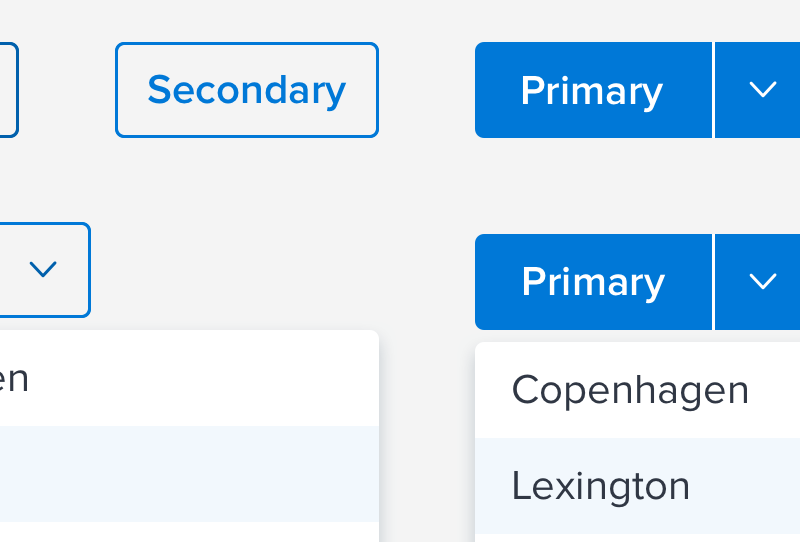This screenshot has width=800, height=542.
Task: Click the down chevron beside the lower Primary button
Action: [x=762, y=282]
